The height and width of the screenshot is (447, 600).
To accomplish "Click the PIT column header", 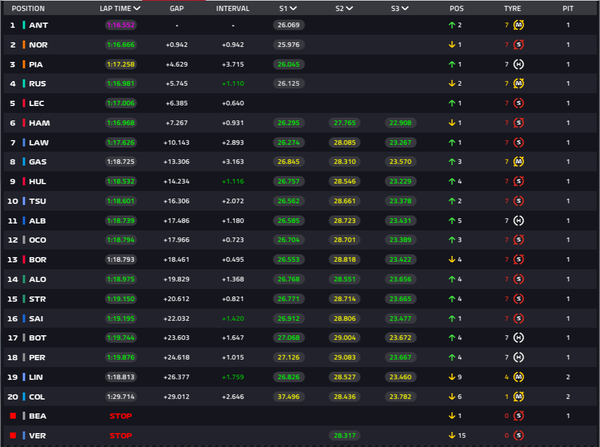I will pyautogui.click(x=568, y=8).
